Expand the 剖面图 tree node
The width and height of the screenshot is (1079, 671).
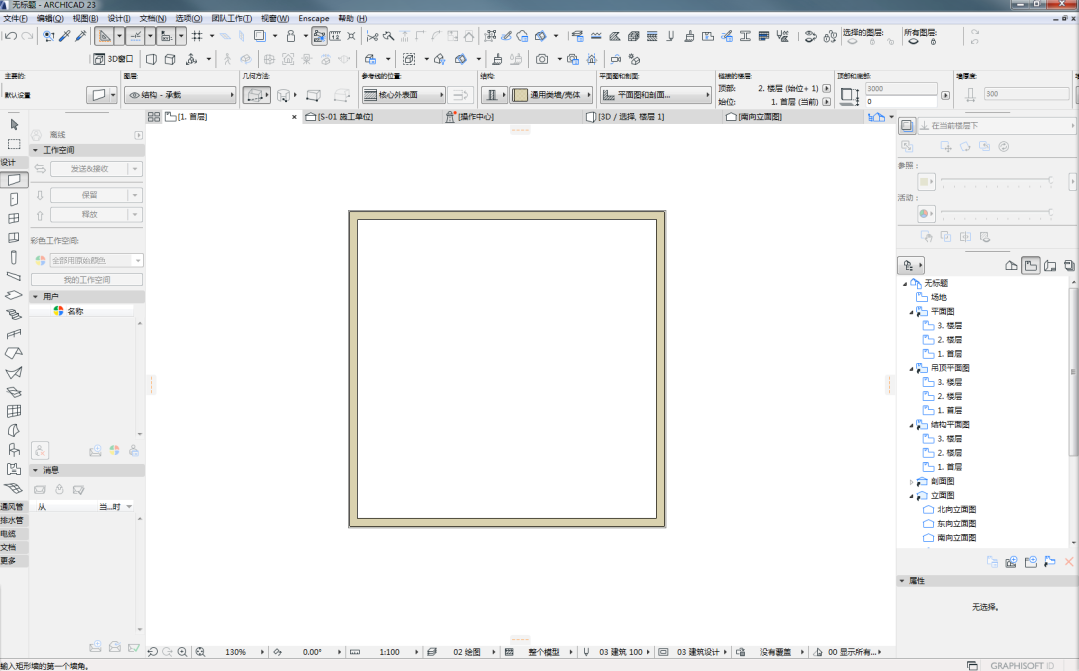tap(911, 482)
